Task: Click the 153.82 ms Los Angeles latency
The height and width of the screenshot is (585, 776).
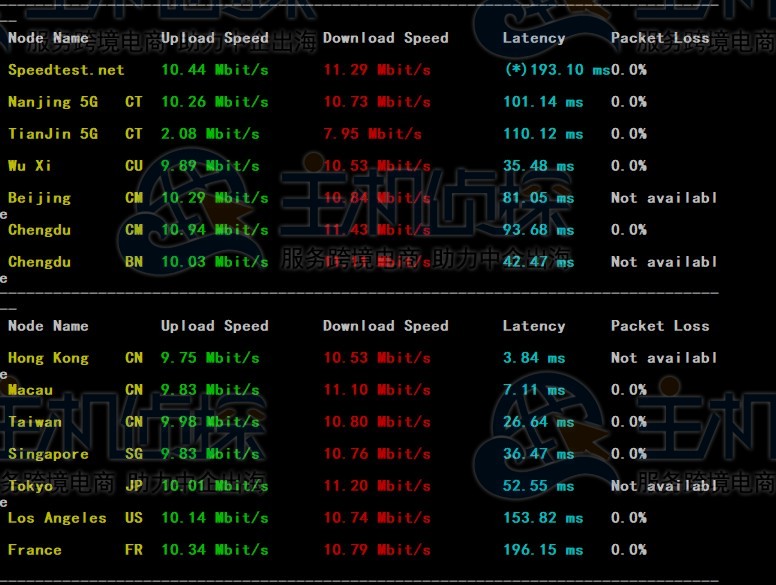Action: click(x=543, y=518)
